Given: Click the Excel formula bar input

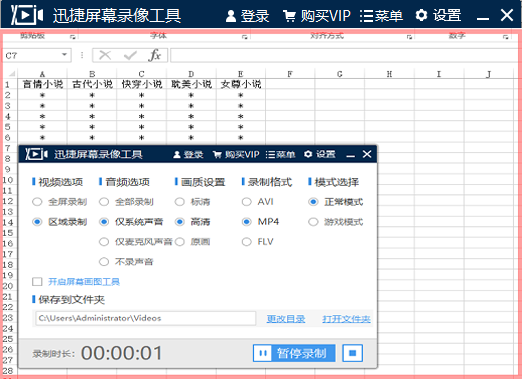Looking at the screenshot, I should click(x=346, y=55).
